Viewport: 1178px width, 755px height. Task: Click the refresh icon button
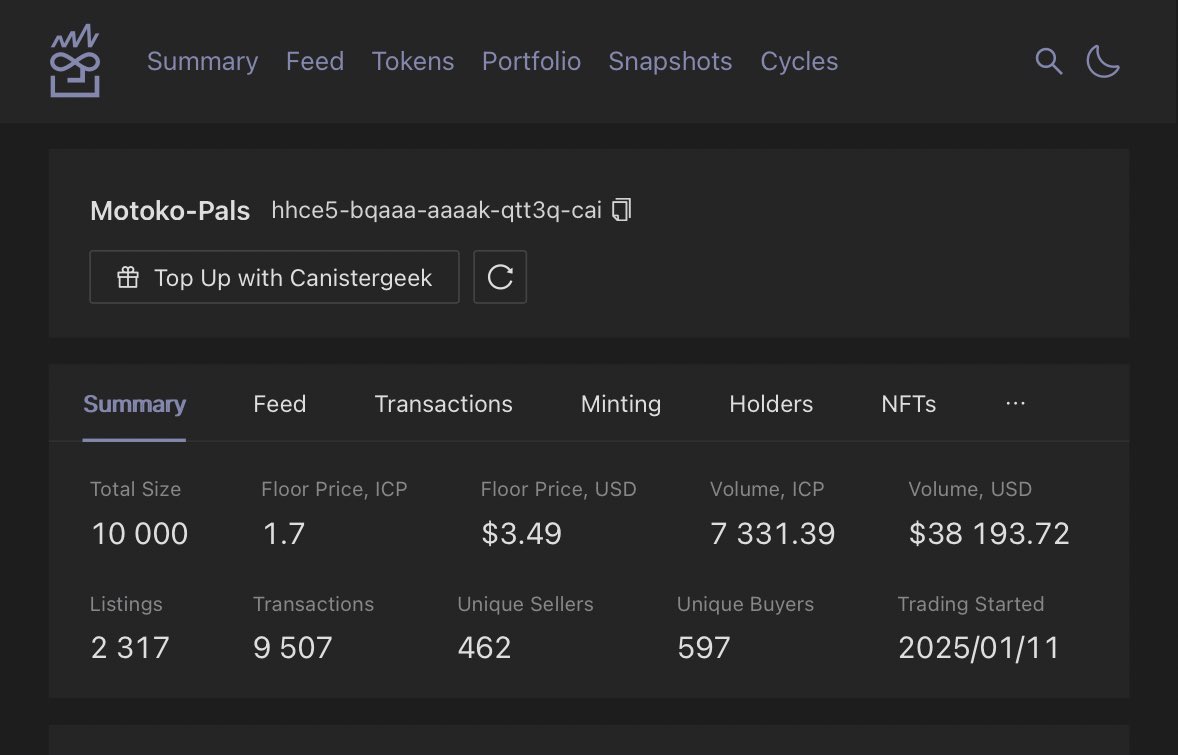coord(500,277)
